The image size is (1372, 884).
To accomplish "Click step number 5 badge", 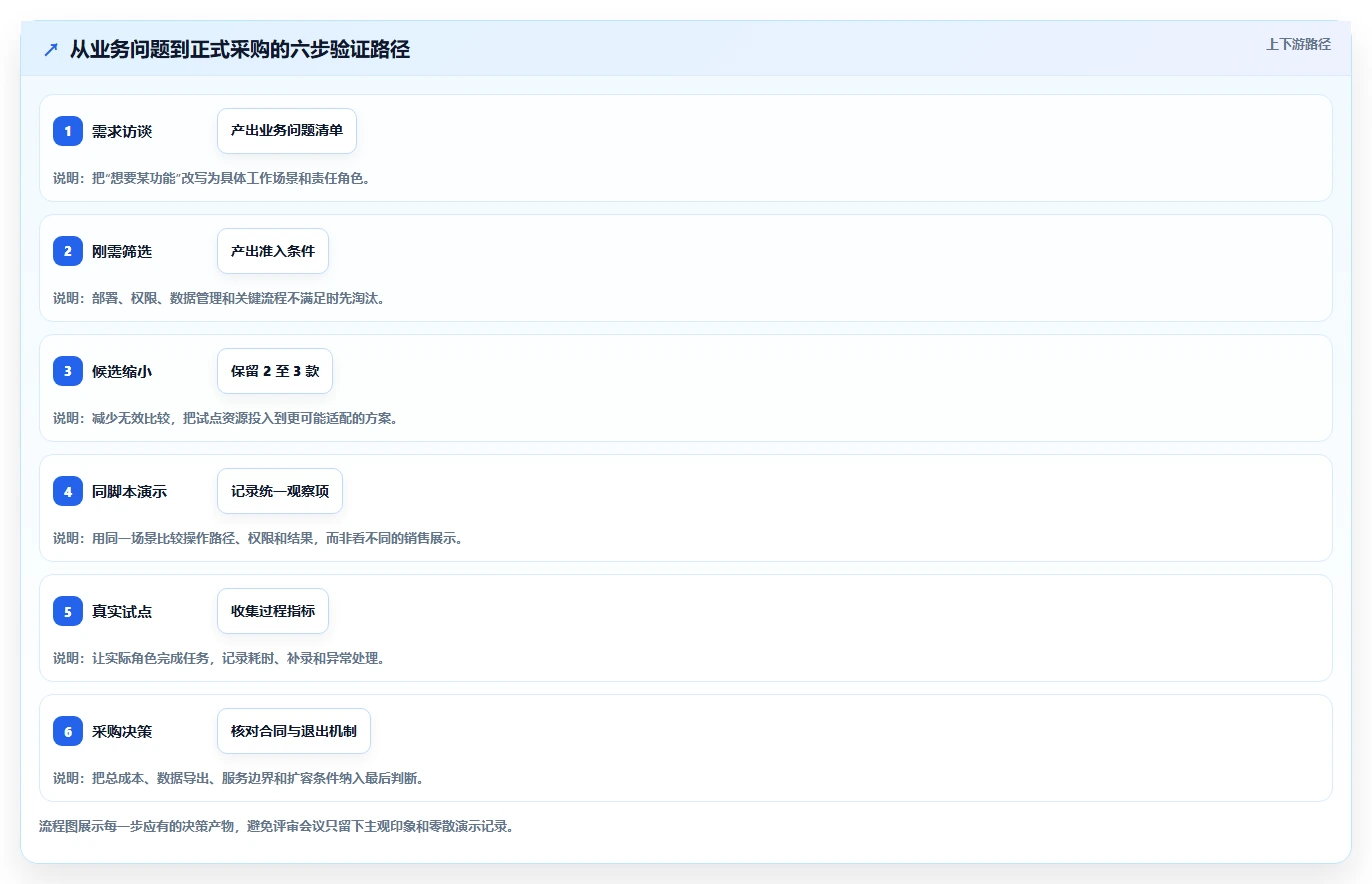I will coord(68,611).
